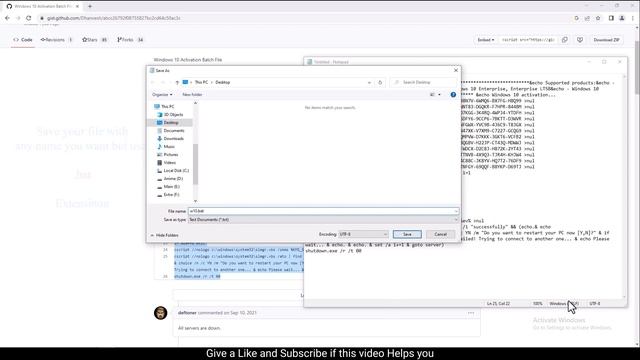
Task: Click the browser address bar URL
Action: point(113,18)
